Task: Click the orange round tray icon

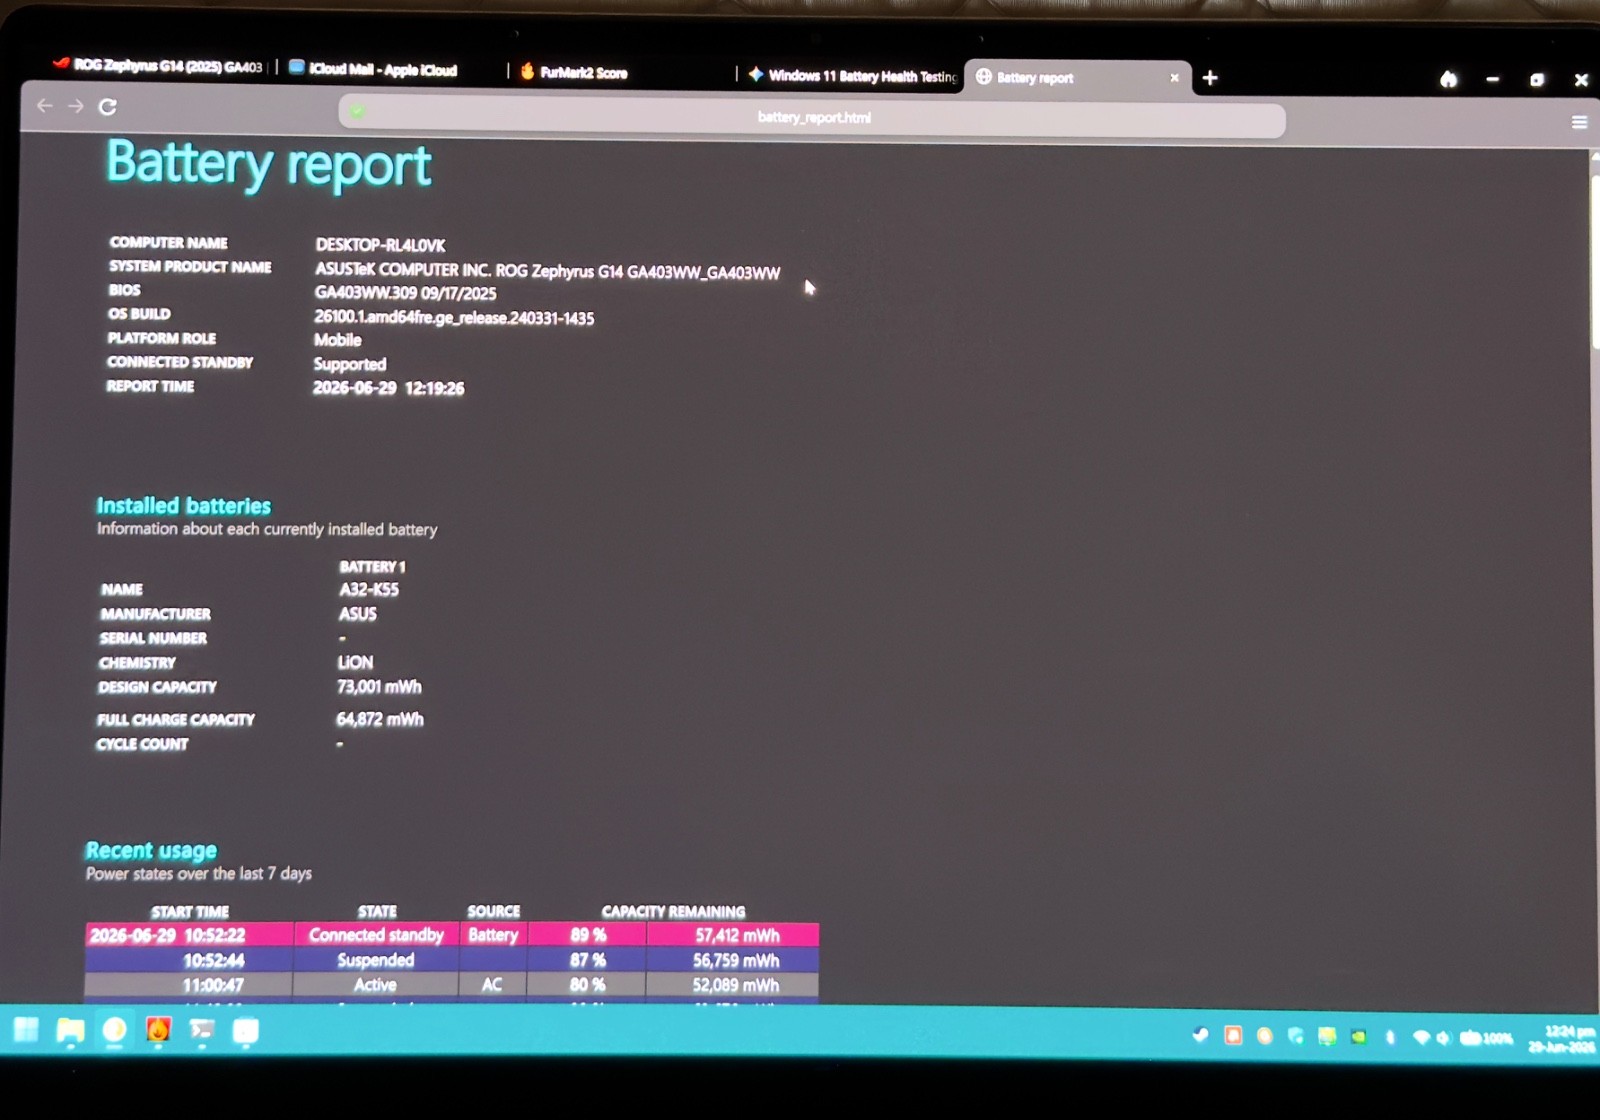Action: (x=1265, y=1036)
